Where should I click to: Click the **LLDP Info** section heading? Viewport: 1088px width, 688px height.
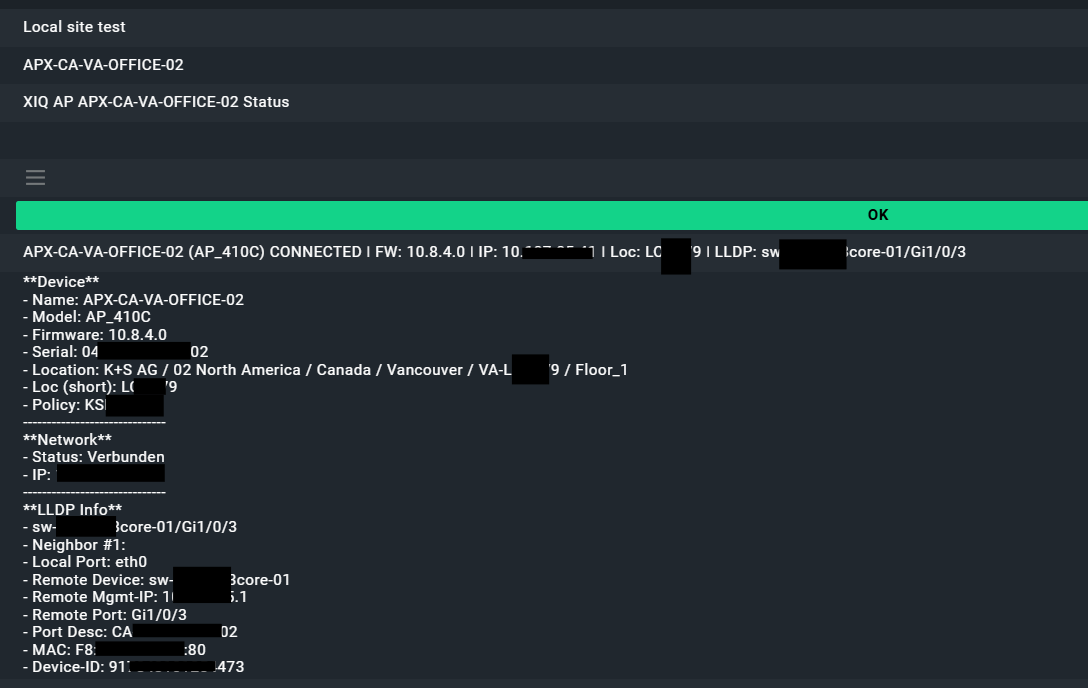[x=72, y=510]
